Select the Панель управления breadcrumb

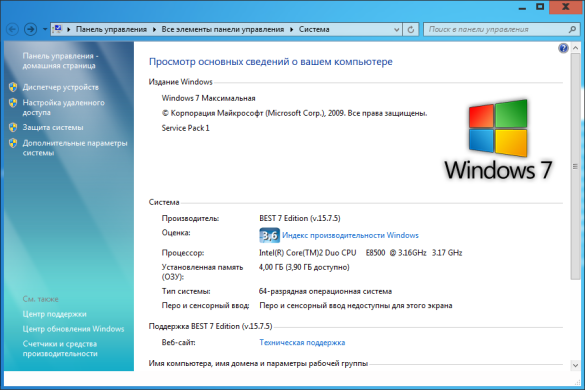click(111, 29)
